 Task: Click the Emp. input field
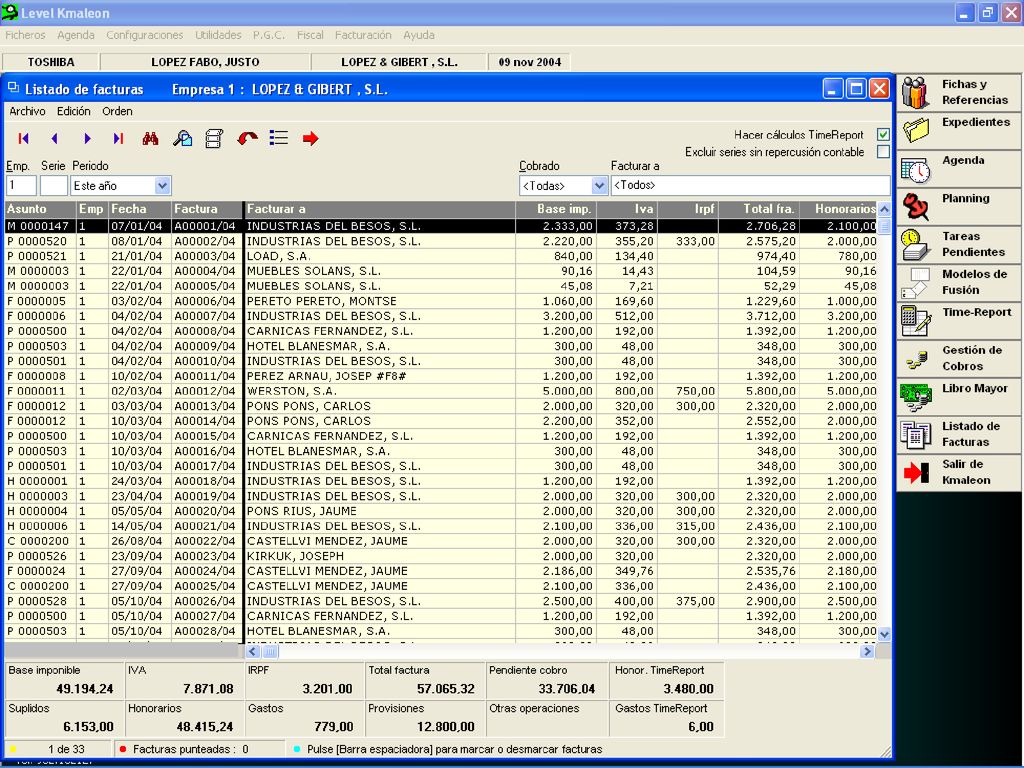click(21, 185)
